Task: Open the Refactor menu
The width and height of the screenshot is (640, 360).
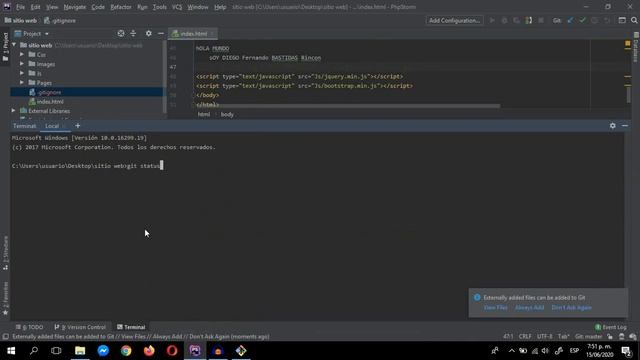Action: tap(121, 7)
